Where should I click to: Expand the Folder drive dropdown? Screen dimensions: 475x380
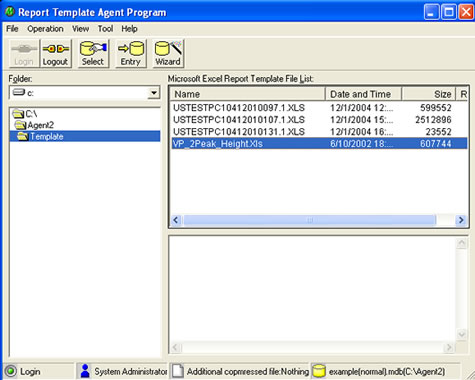click(154, 93)
